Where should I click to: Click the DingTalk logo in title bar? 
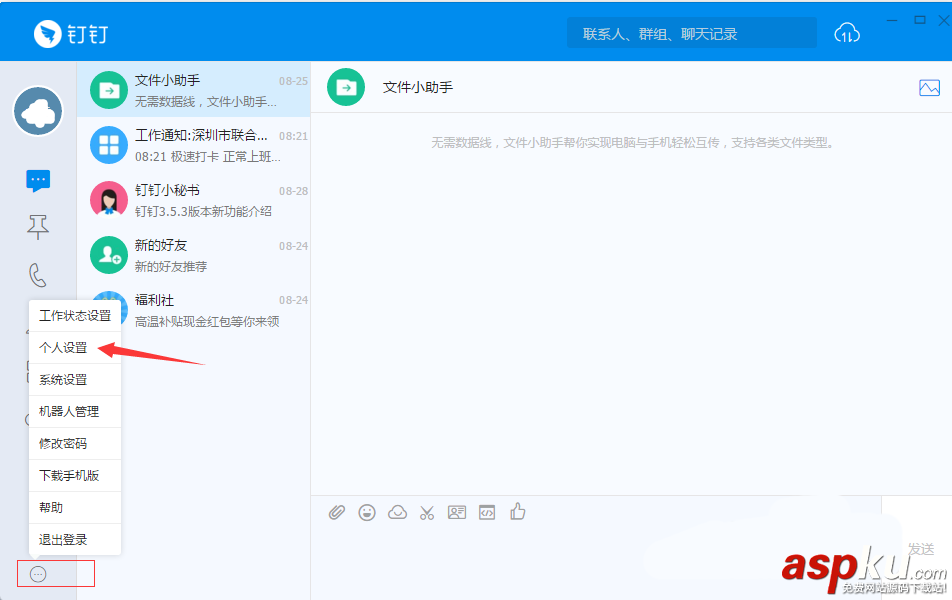coord(71,33)
